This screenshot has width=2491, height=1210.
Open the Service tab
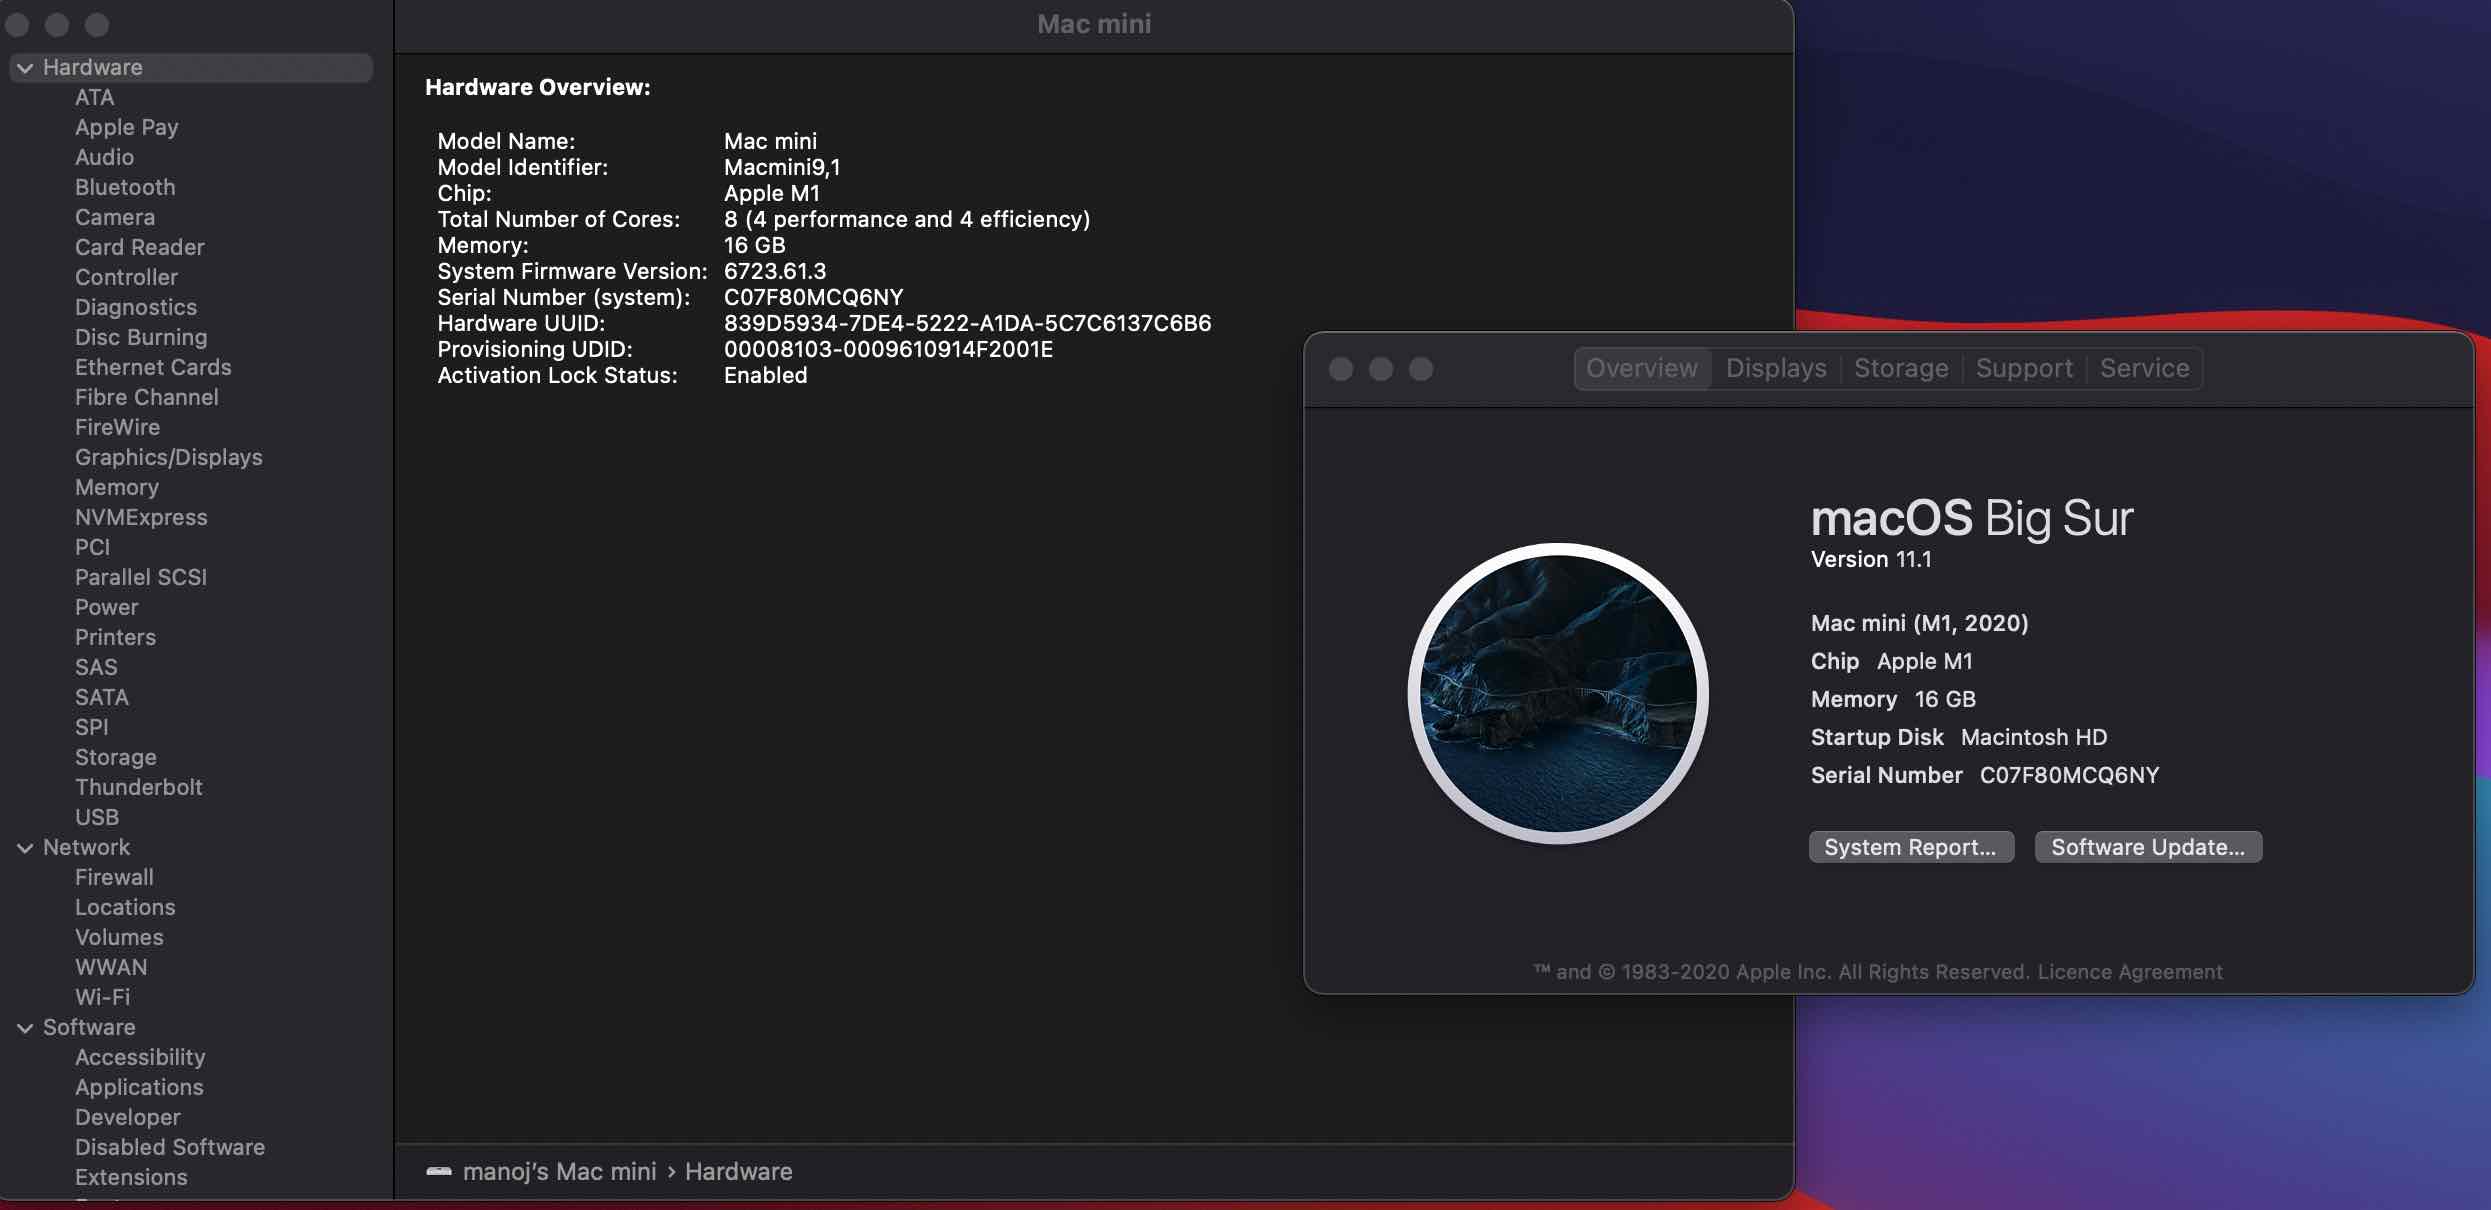(2144, 368)
